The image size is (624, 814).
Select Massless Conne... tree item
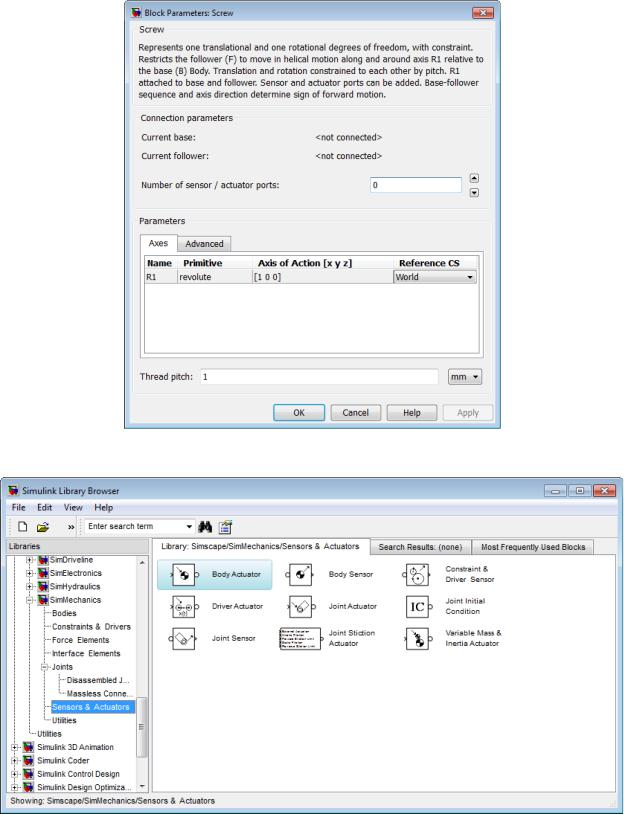99,694
